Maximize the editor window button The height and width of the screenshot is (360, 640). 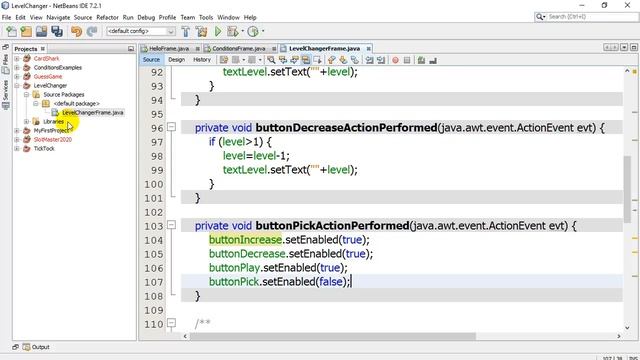coord(634,47)
